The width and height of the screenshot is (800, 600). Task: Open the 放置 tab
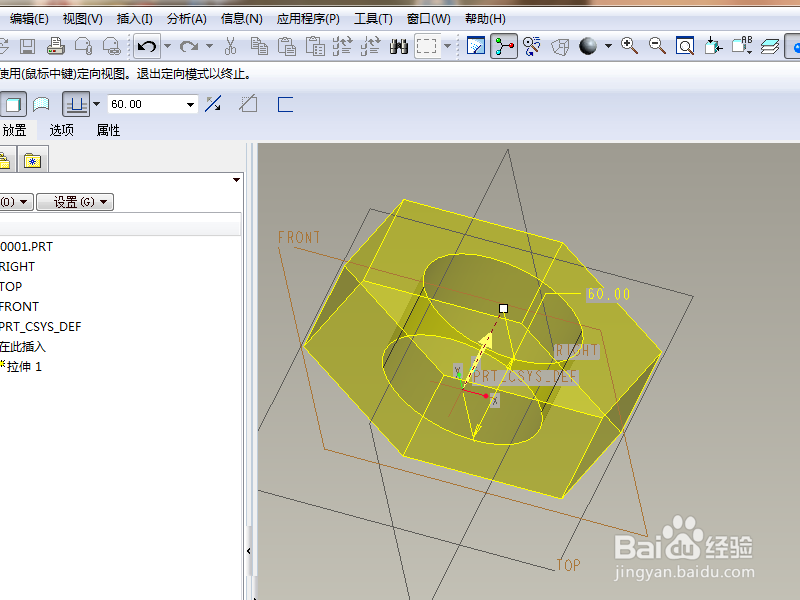[14, 130]
